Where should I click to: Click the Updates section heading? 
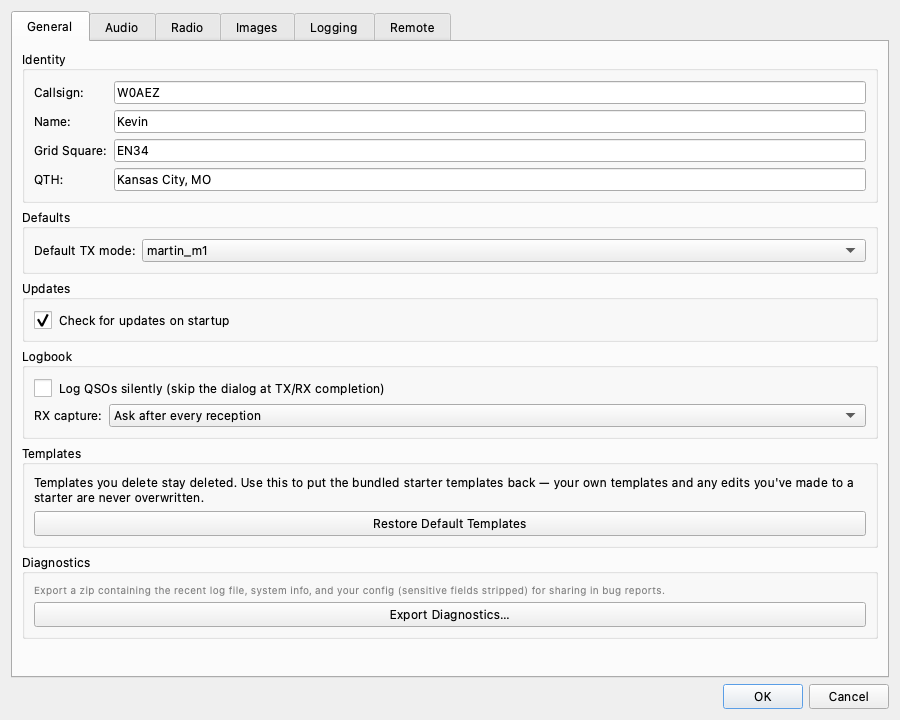click(46, 289)
